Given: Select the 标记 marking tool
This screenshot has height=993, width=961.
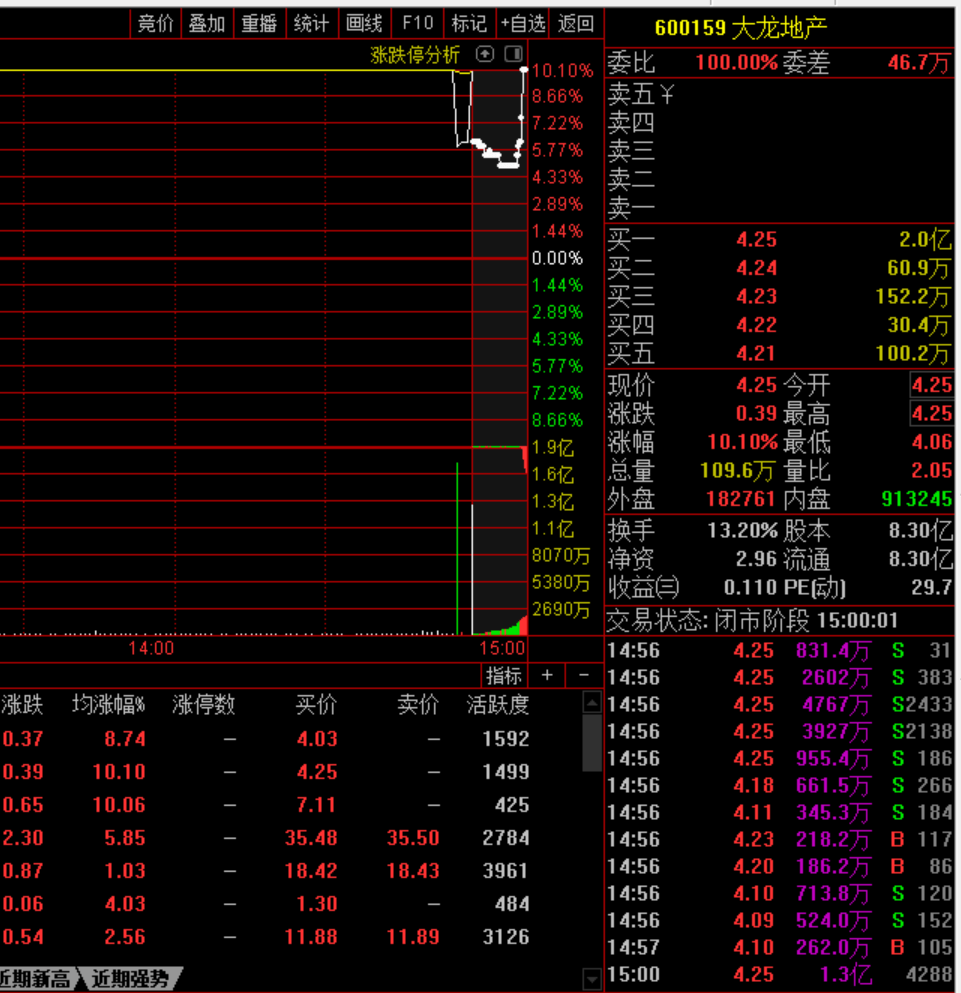Looking at the screenshot, I should click(468, 22).
